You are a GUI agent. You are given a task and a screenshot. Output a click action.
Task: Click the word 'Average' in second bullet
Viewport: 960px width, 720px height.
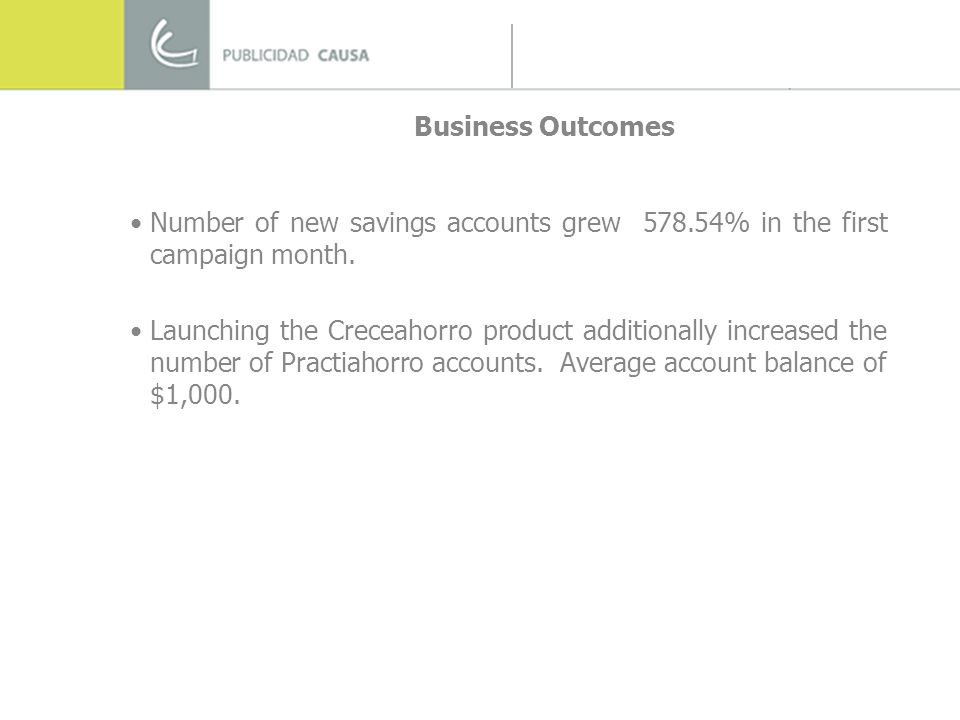click(607, 364)
